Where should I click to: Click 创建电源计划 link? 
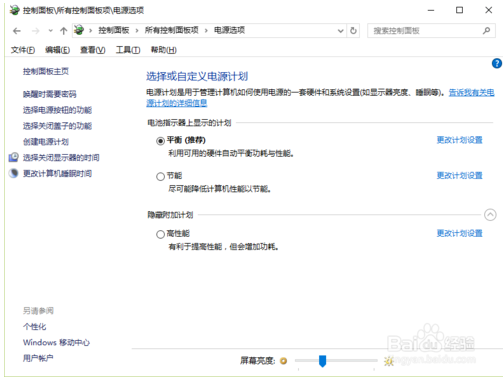click(x=46, y=142)
